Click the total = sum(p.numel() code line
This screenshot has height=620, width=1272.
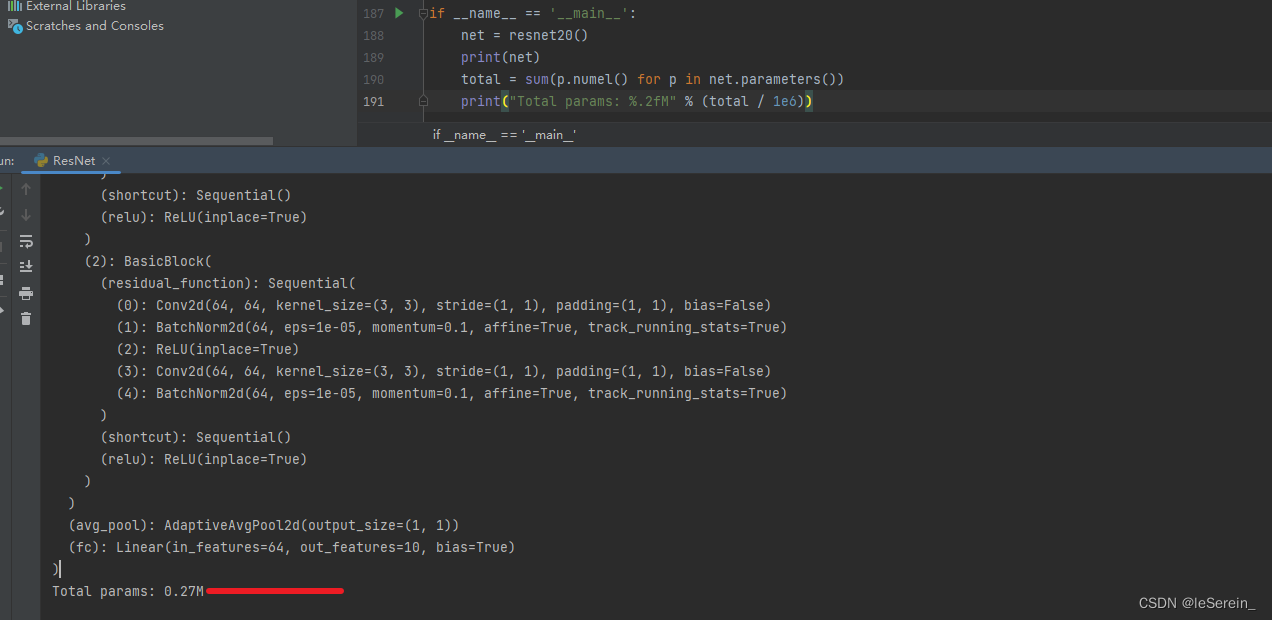[x=653, y=79]
